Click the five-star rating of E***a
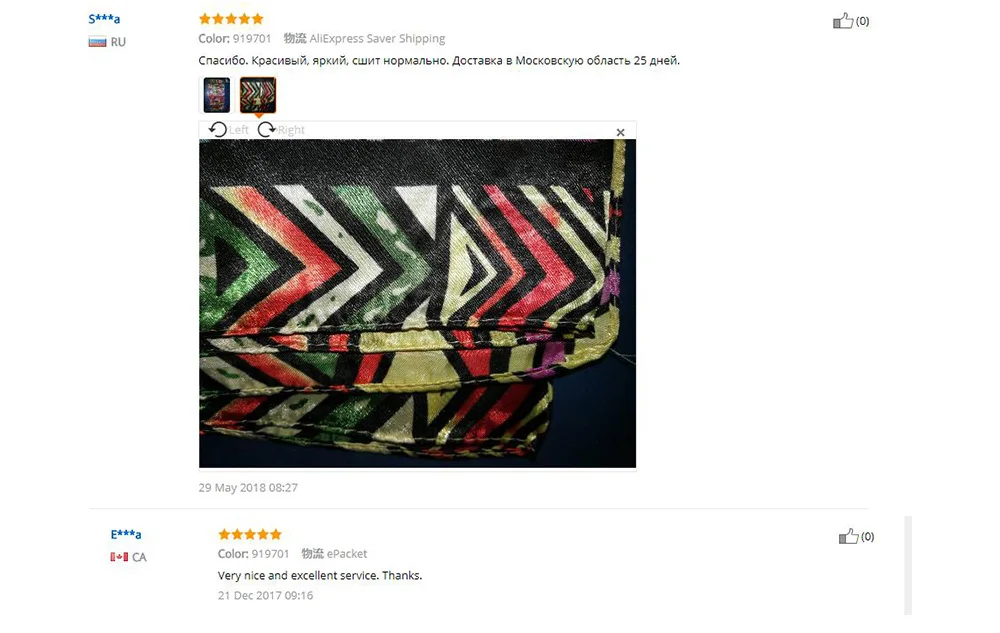The width and height of the screenshot is (1000, 633). coord(250,534)
